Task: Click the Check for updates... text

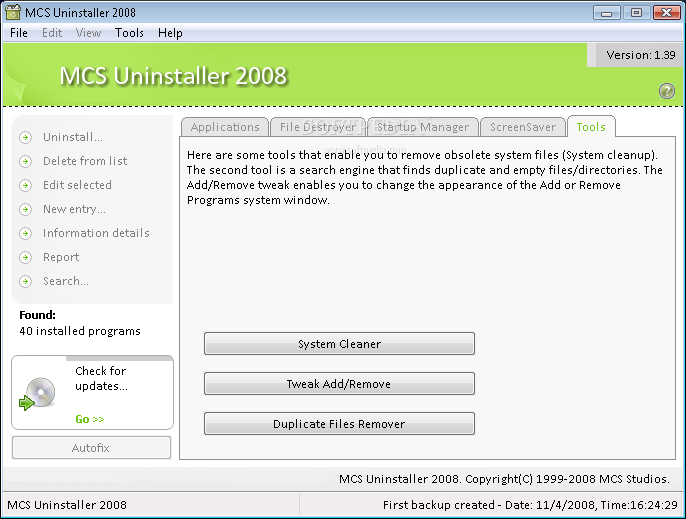Action: [x=101, y=379]
